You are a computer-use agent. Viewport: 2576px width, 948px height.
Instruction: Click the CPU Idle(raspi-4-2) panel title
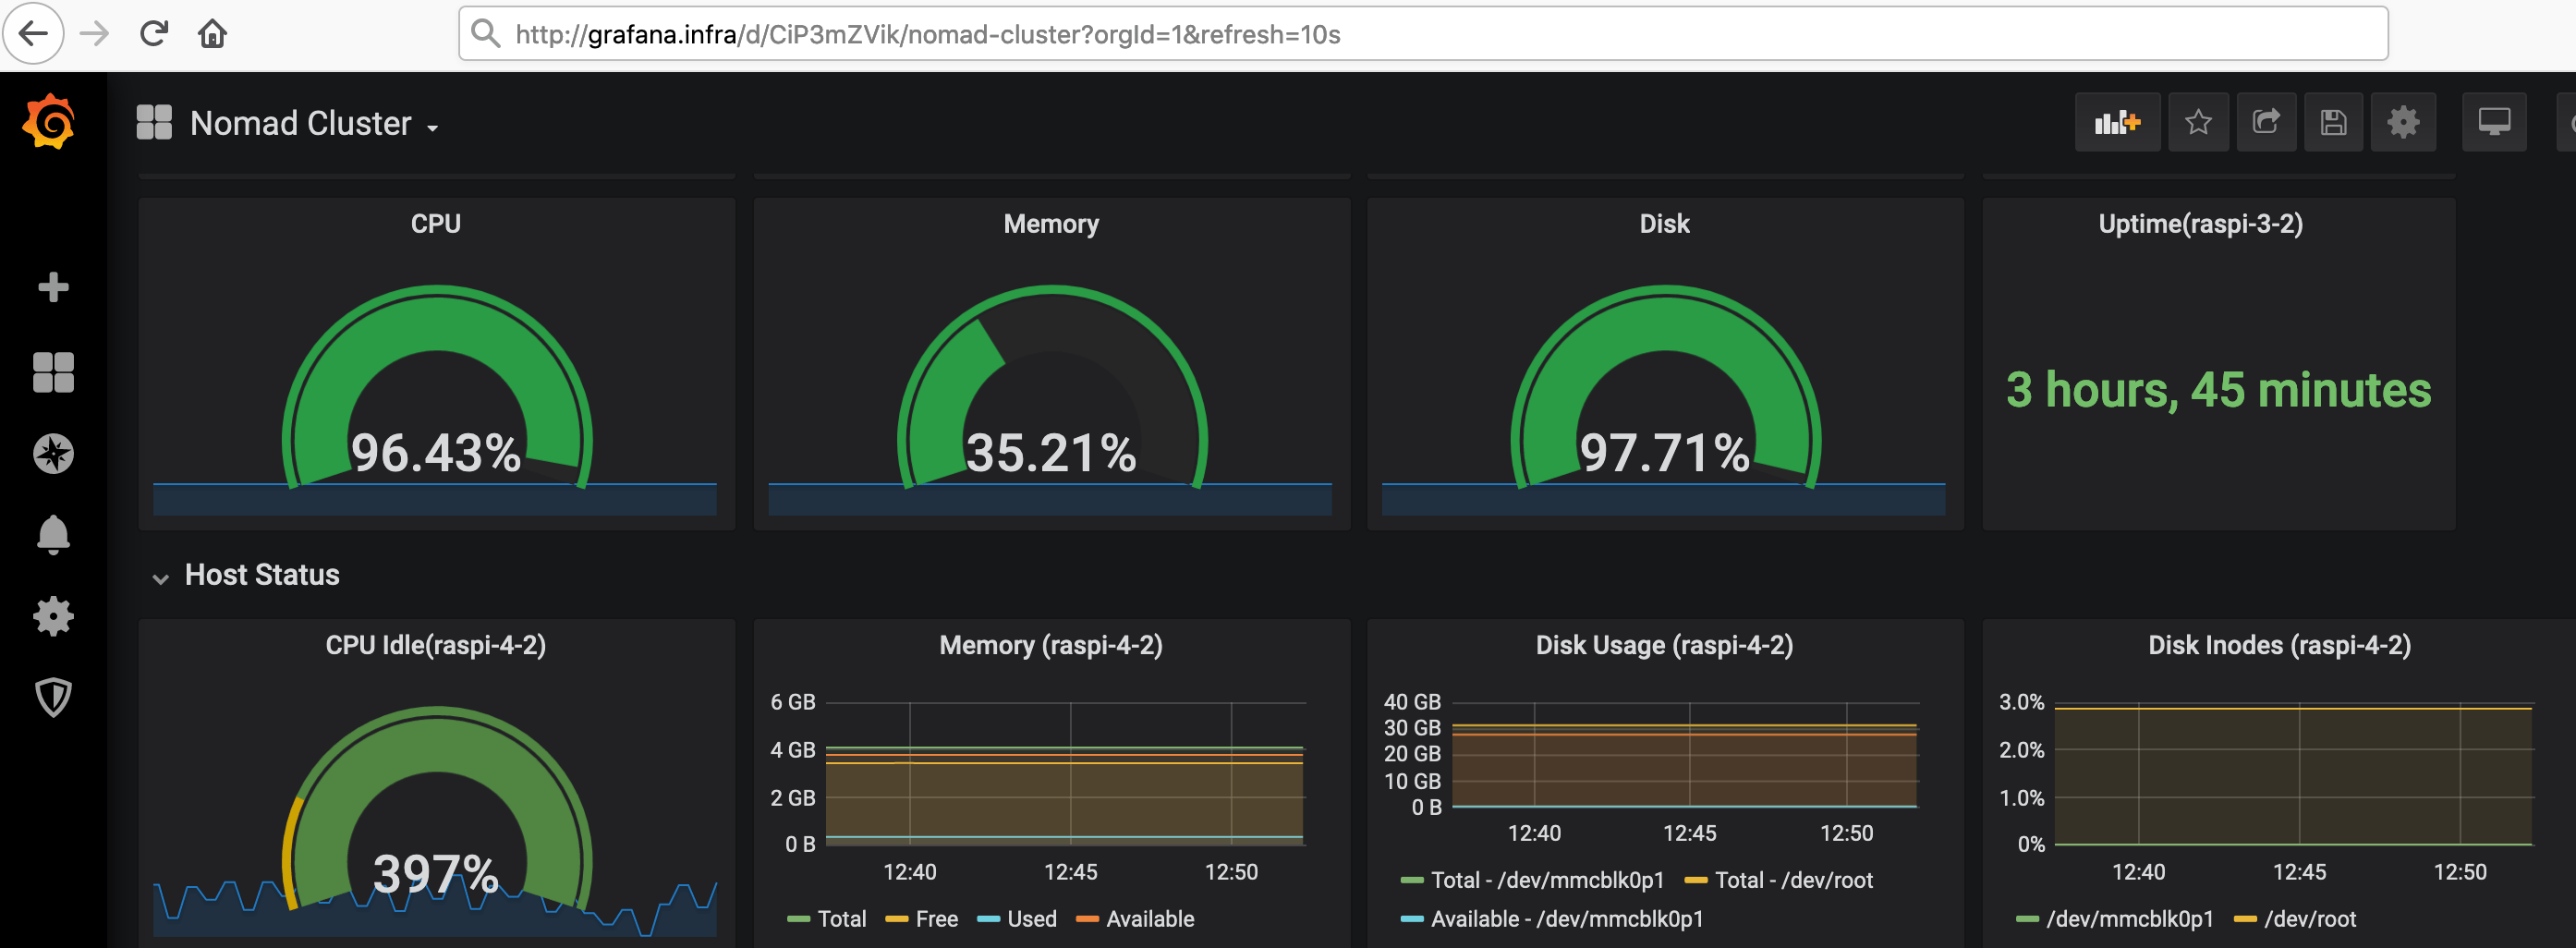[436, 645]
